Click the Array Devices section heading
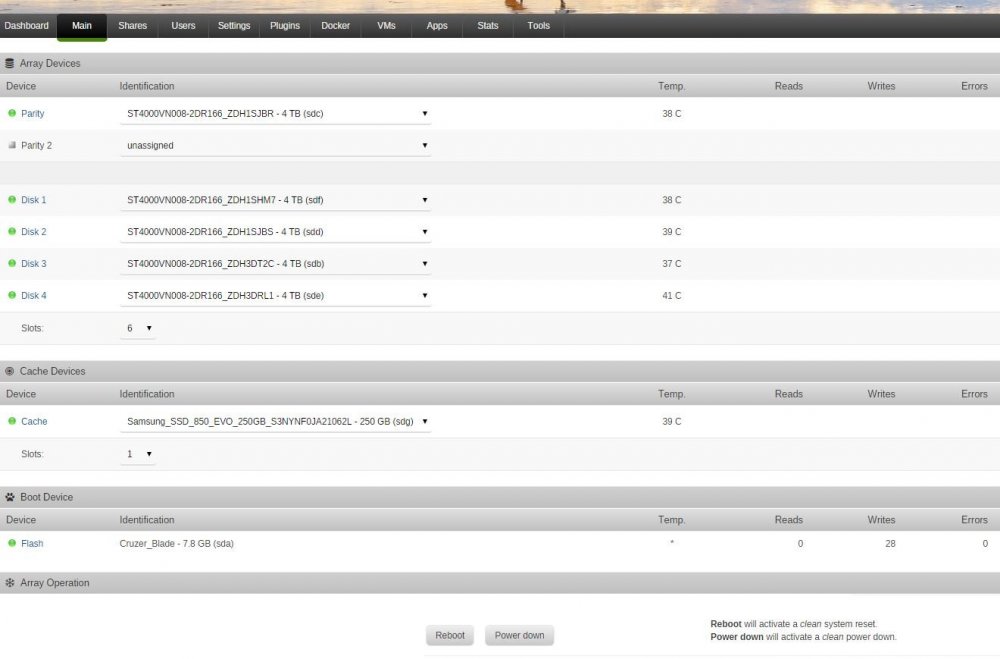The width and height of the screenshot is (1000, 659). click(x=50, y=63)
